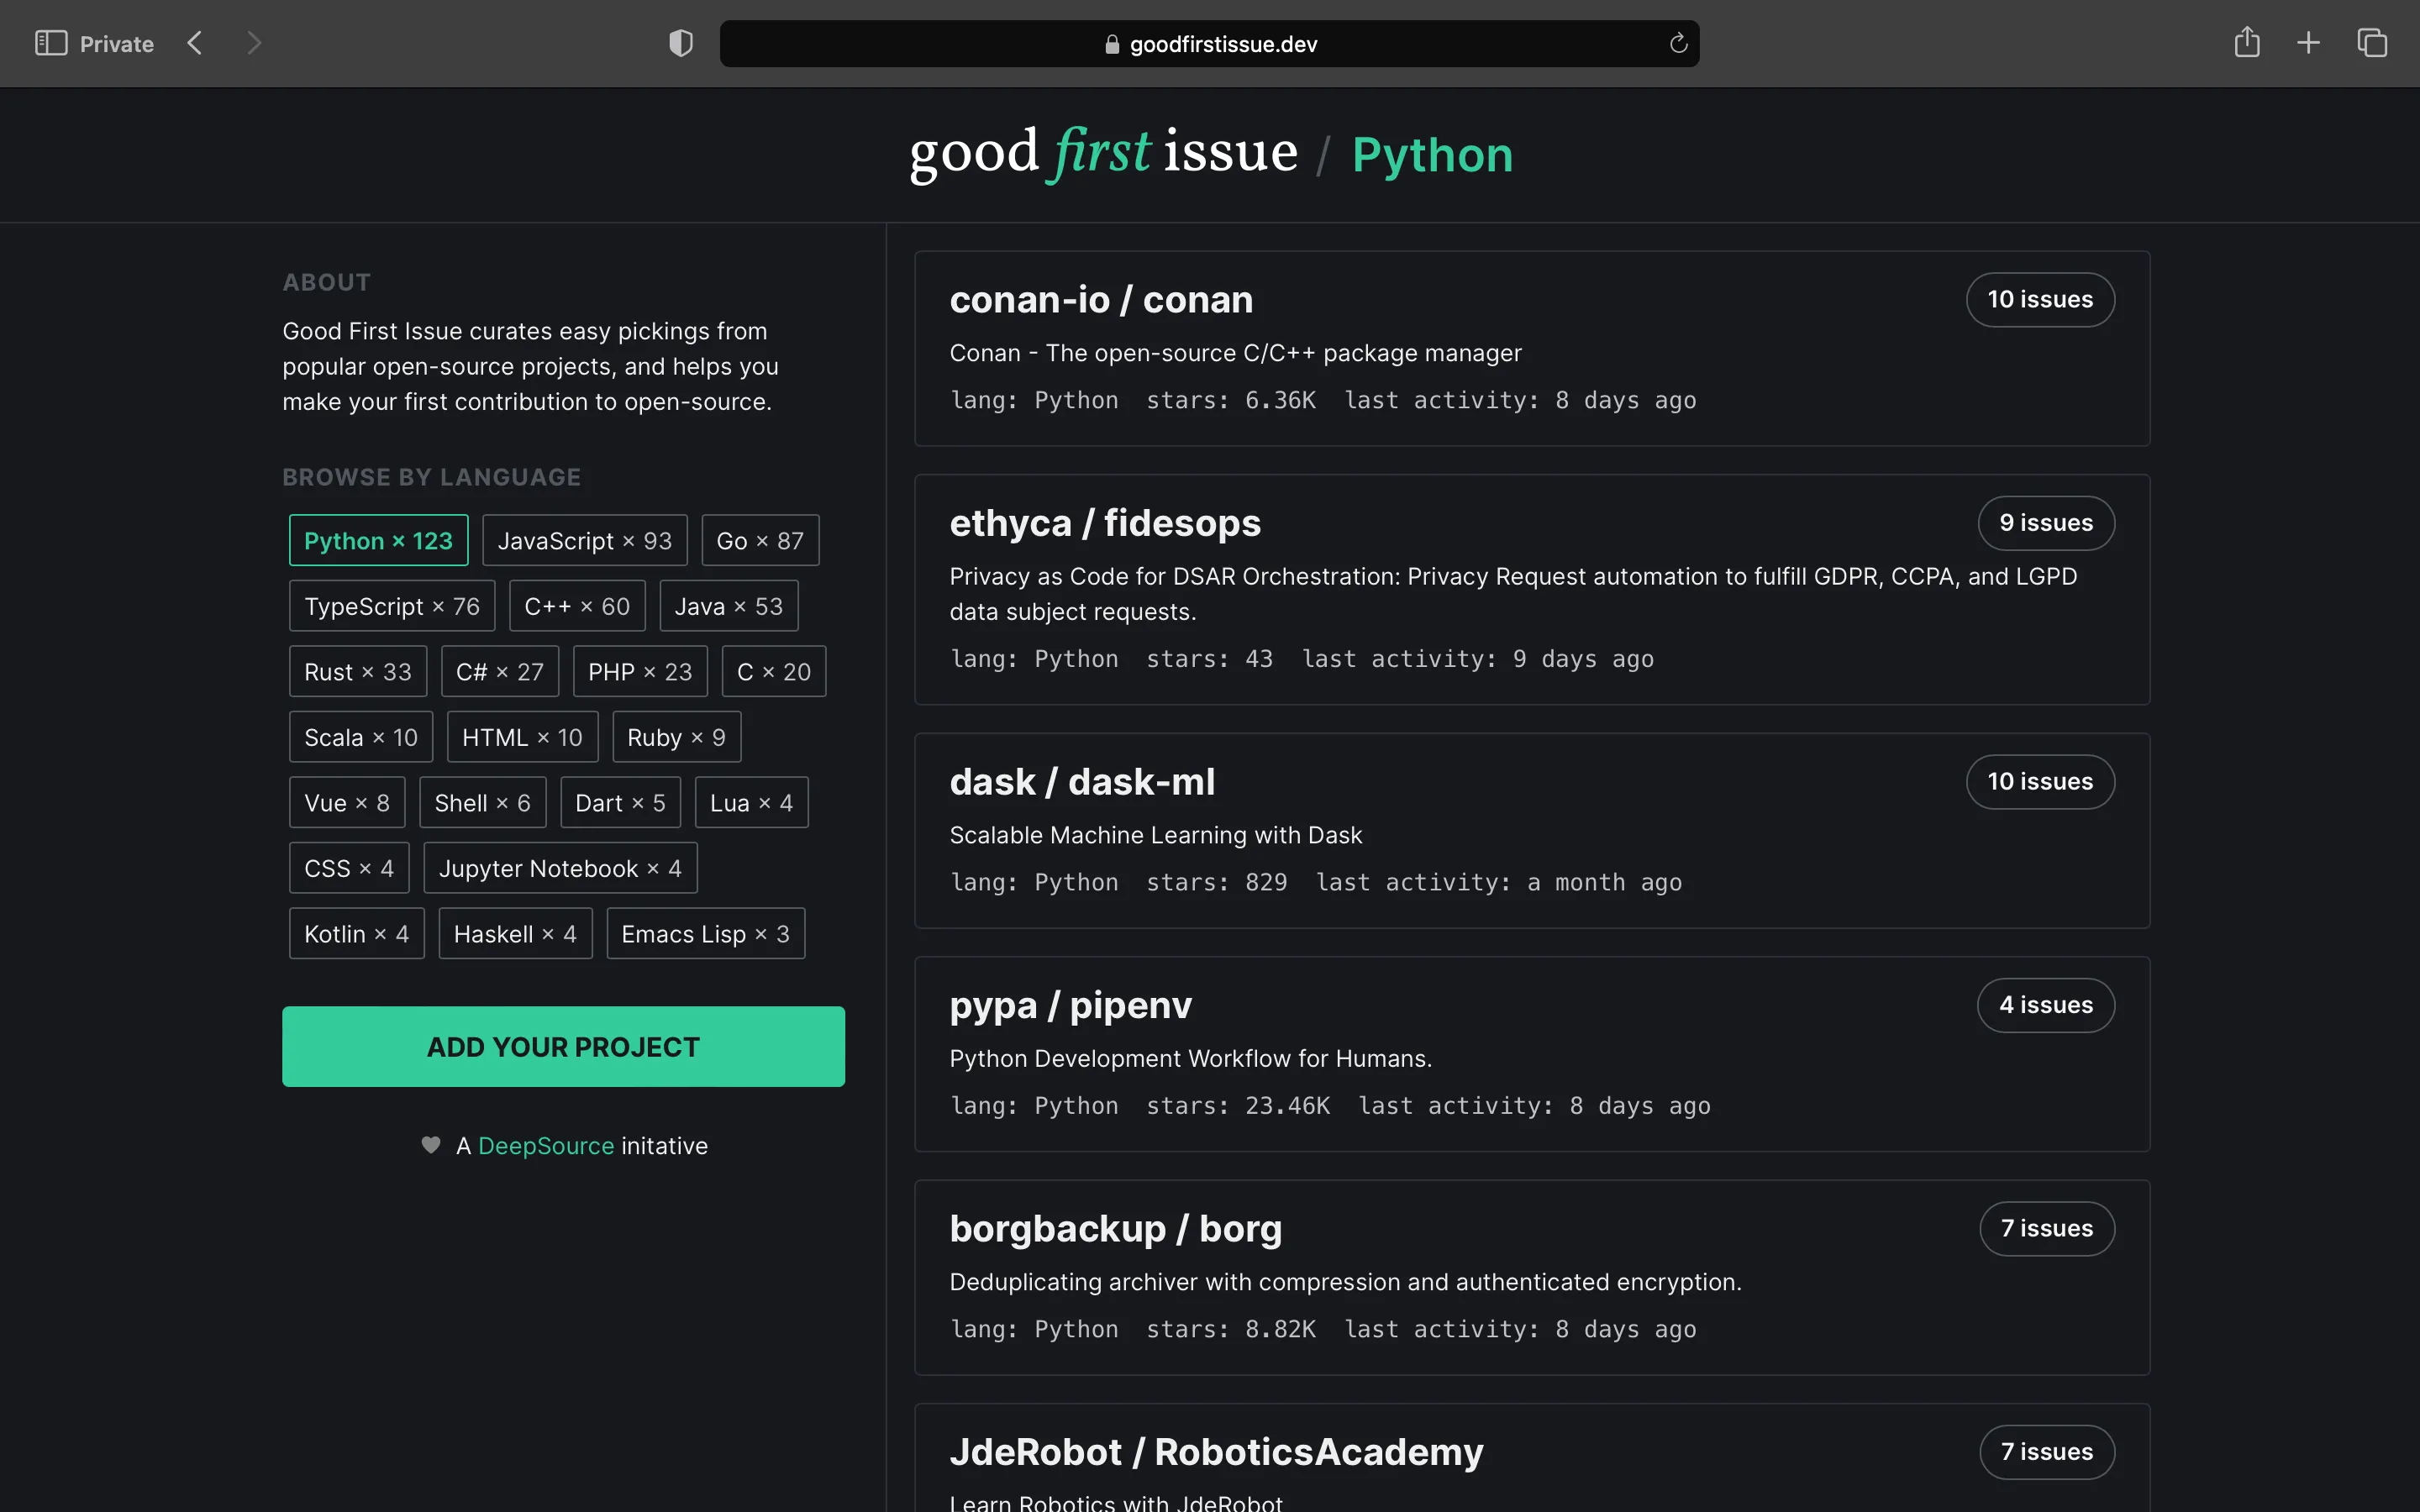The height and width of the screenshot is (1512, 2420).
Task: Filter by Lua × 4
Action: pyautogui.click(x=751, y=802)
